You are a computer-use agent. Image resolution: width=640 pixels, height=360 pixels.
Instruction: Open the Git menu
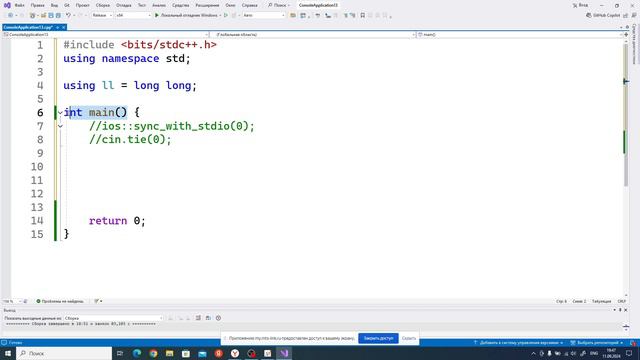(67, 5)
